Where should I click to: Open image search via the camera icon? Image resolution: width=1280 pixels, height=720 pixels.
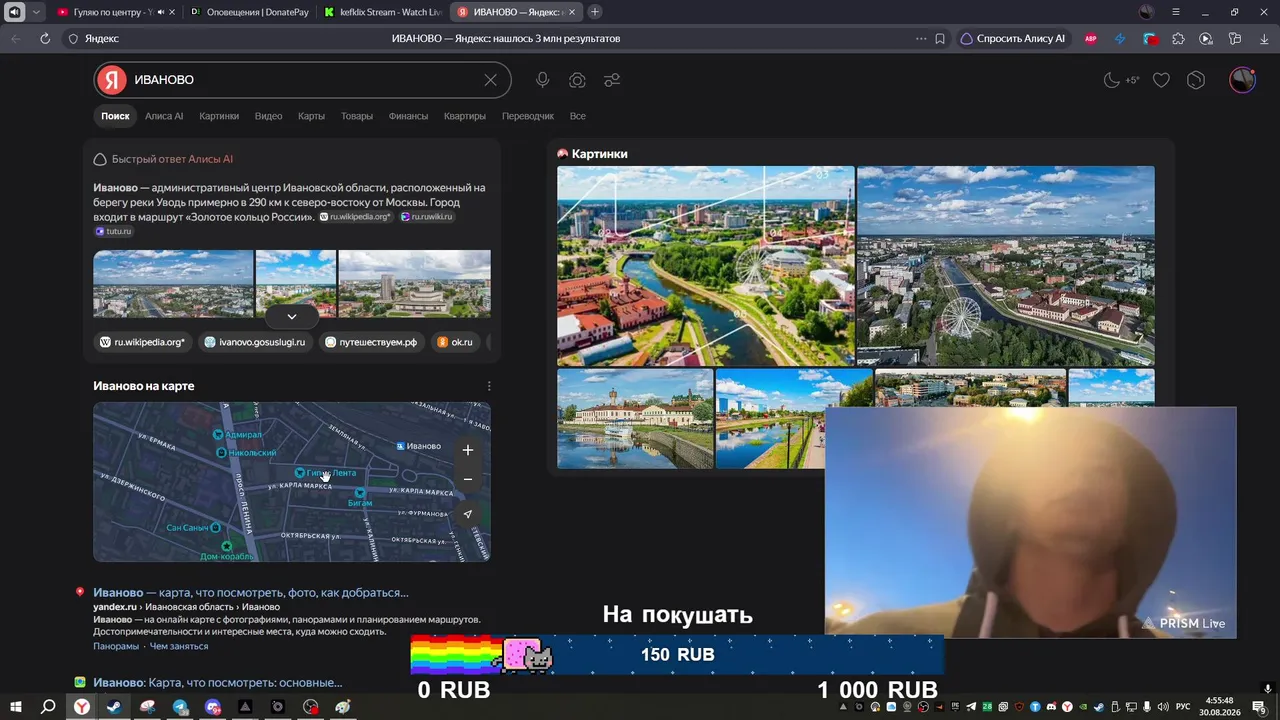pyautogui.click(x=577, y=80)
